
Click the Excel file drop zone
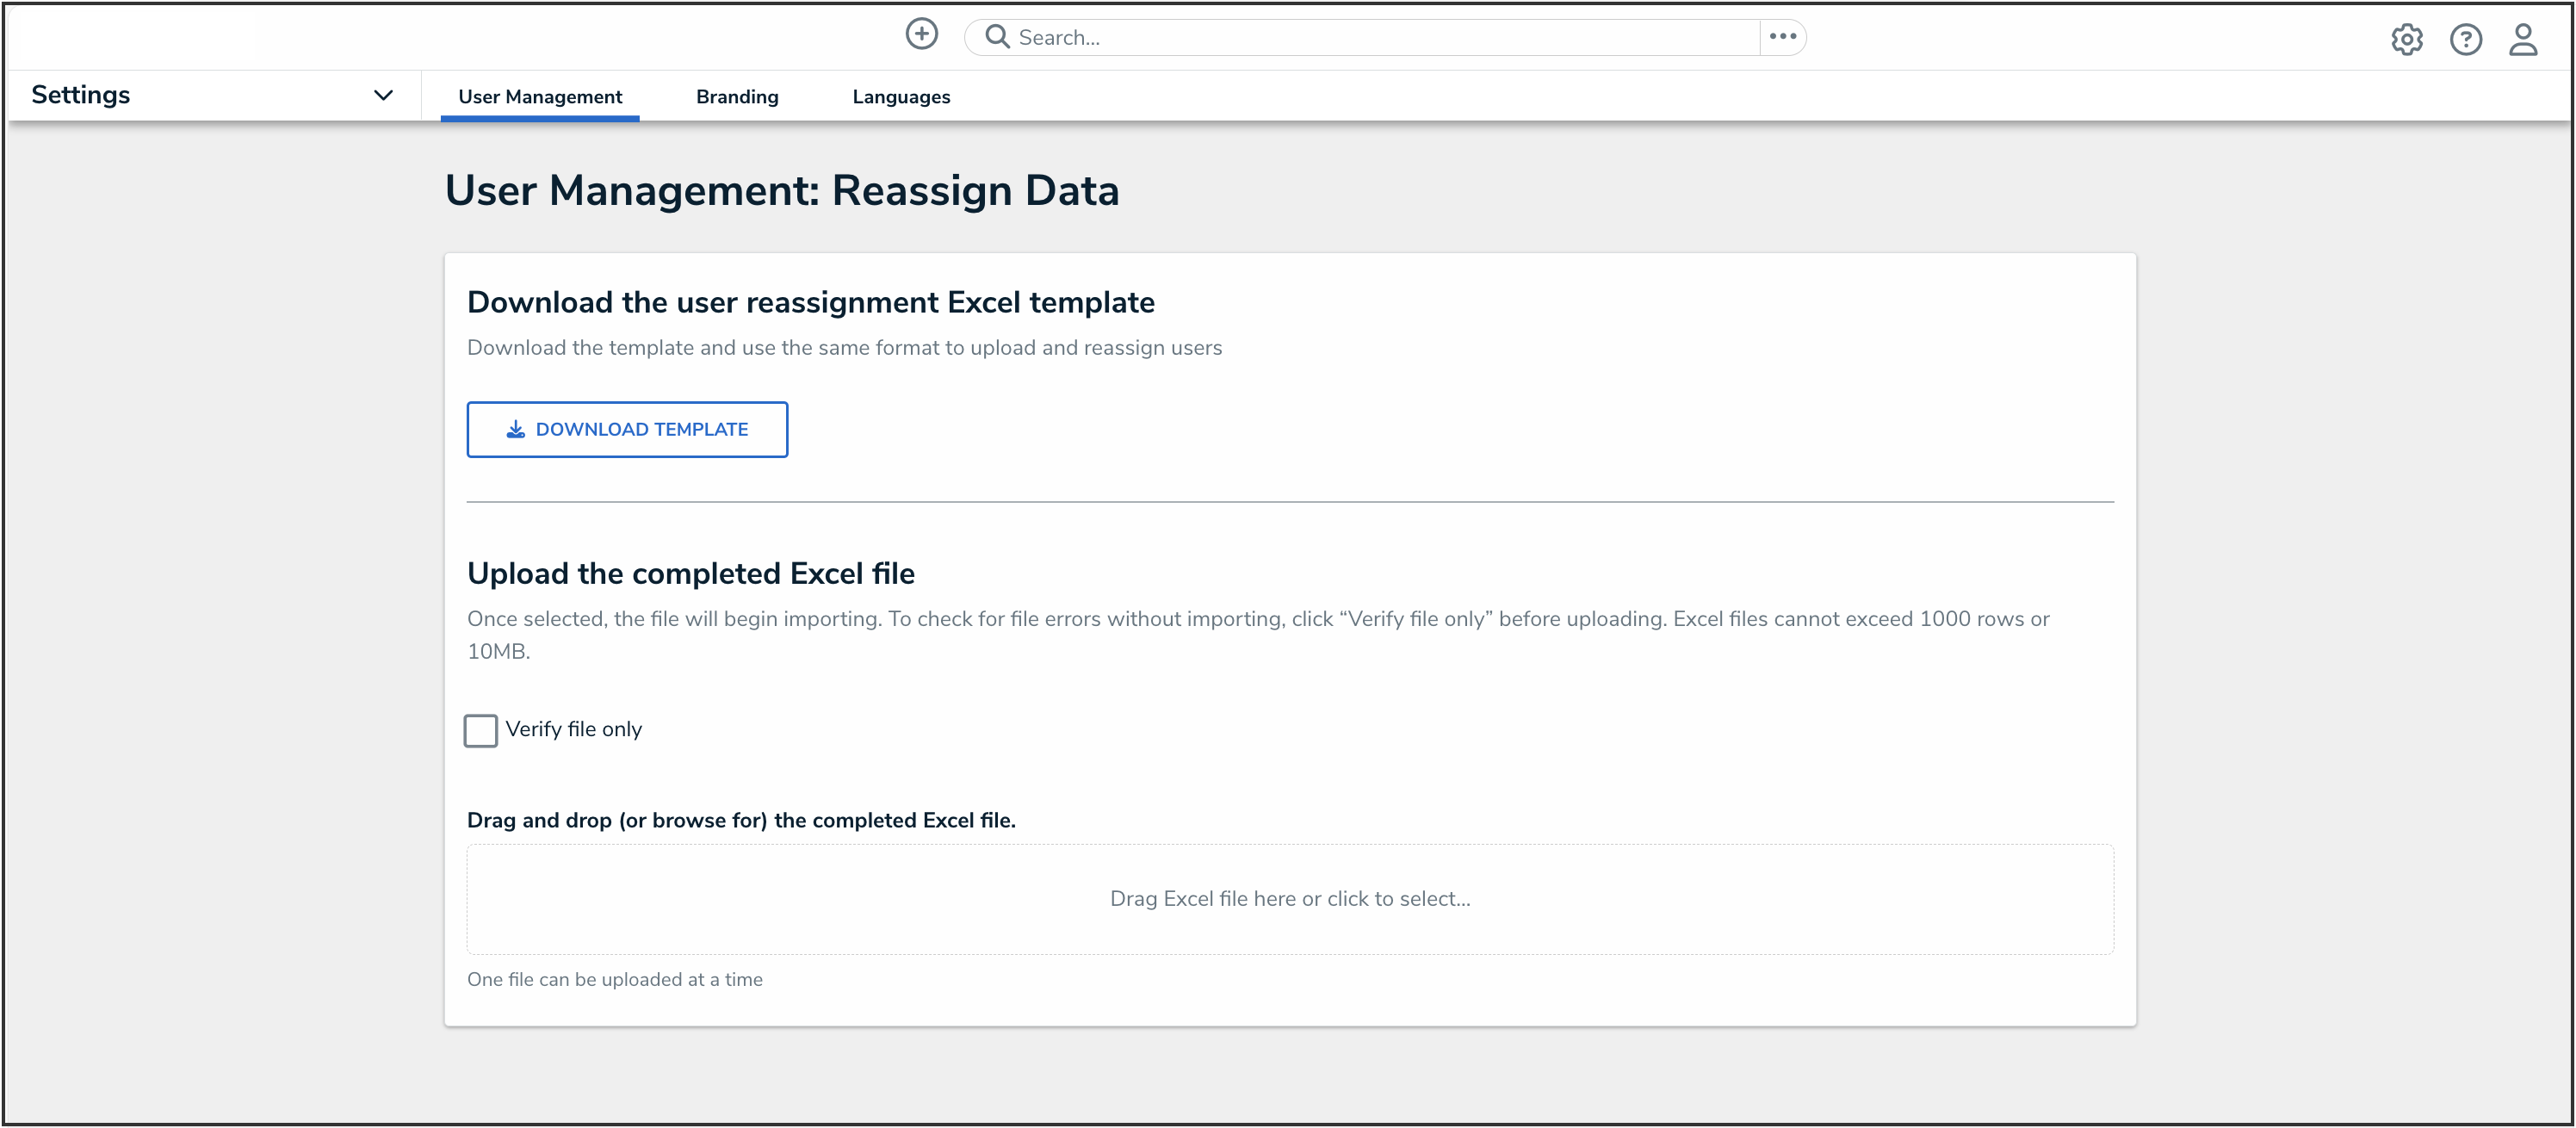pos(1290,899)
